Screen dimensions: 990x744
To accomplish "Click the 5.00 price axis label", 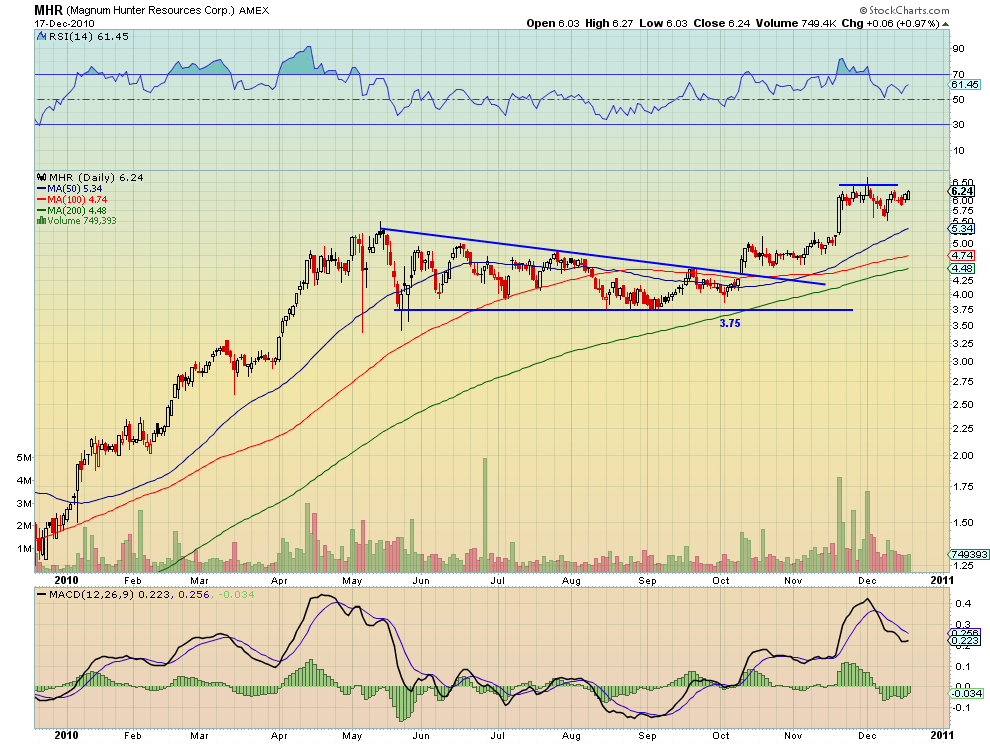I will 963,243.
